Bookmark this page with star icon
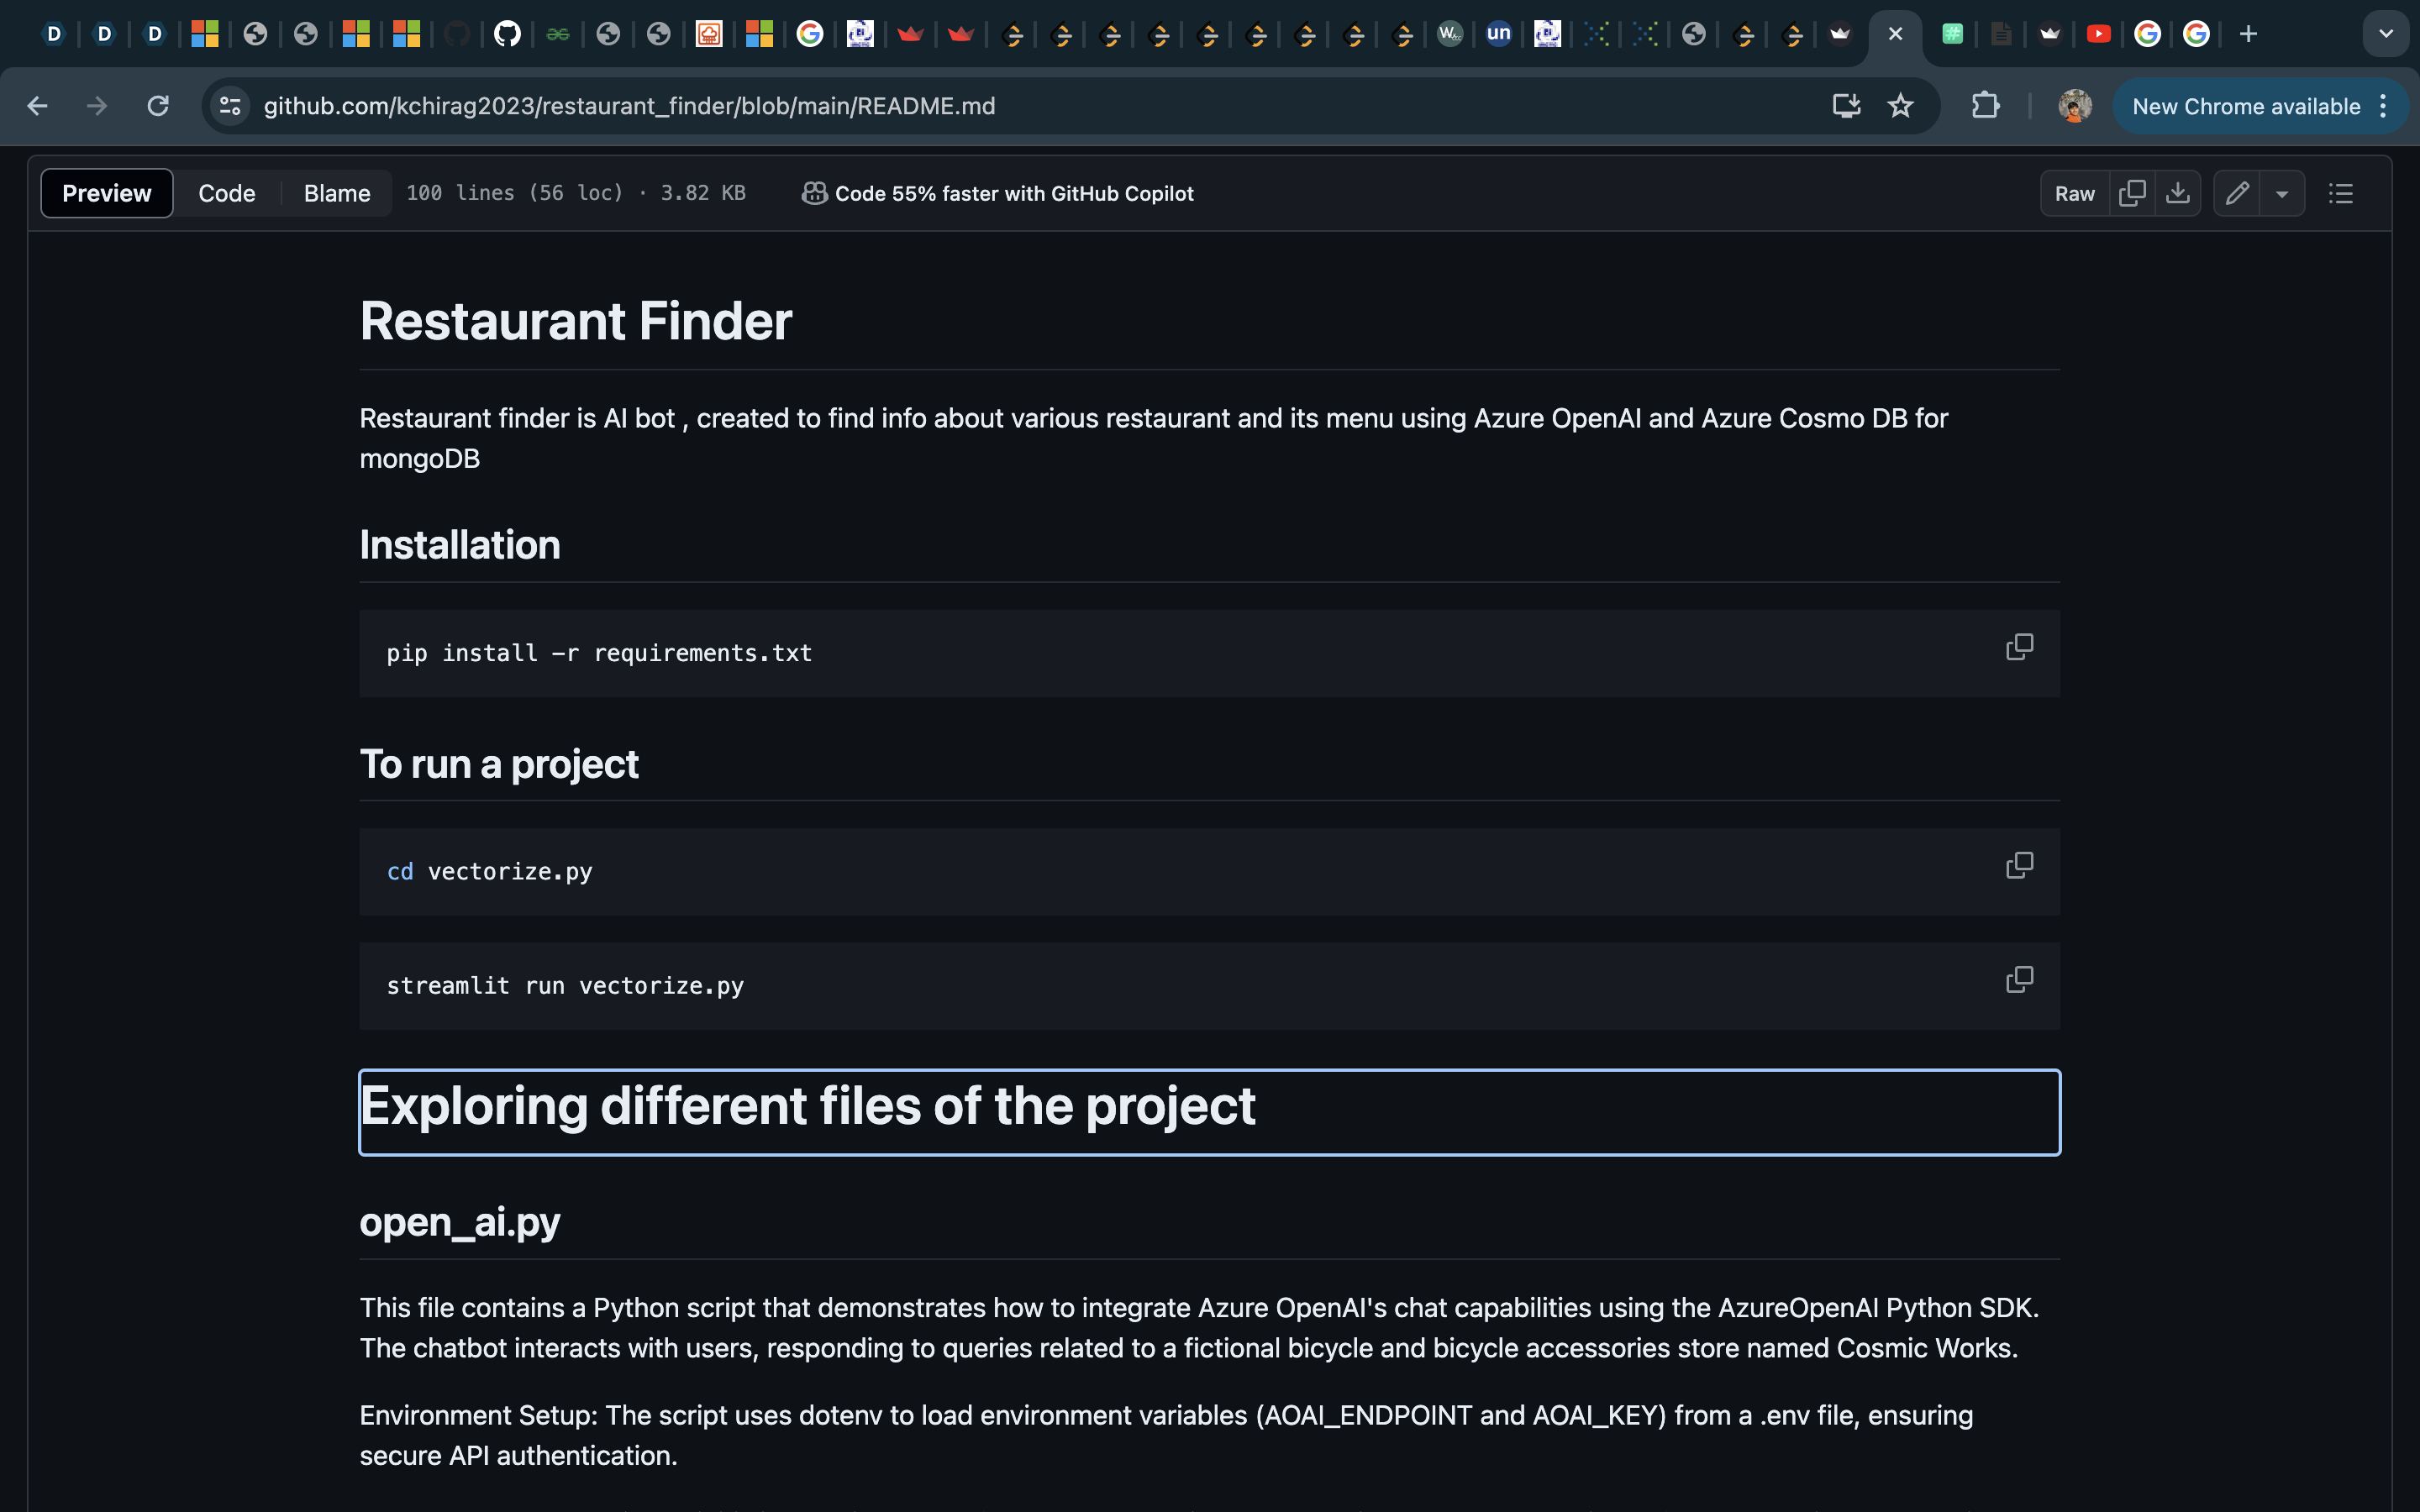Image resolution: width=2420 pixels, height=1512 pixels. pyautogui.click(x=1900, y=106)
